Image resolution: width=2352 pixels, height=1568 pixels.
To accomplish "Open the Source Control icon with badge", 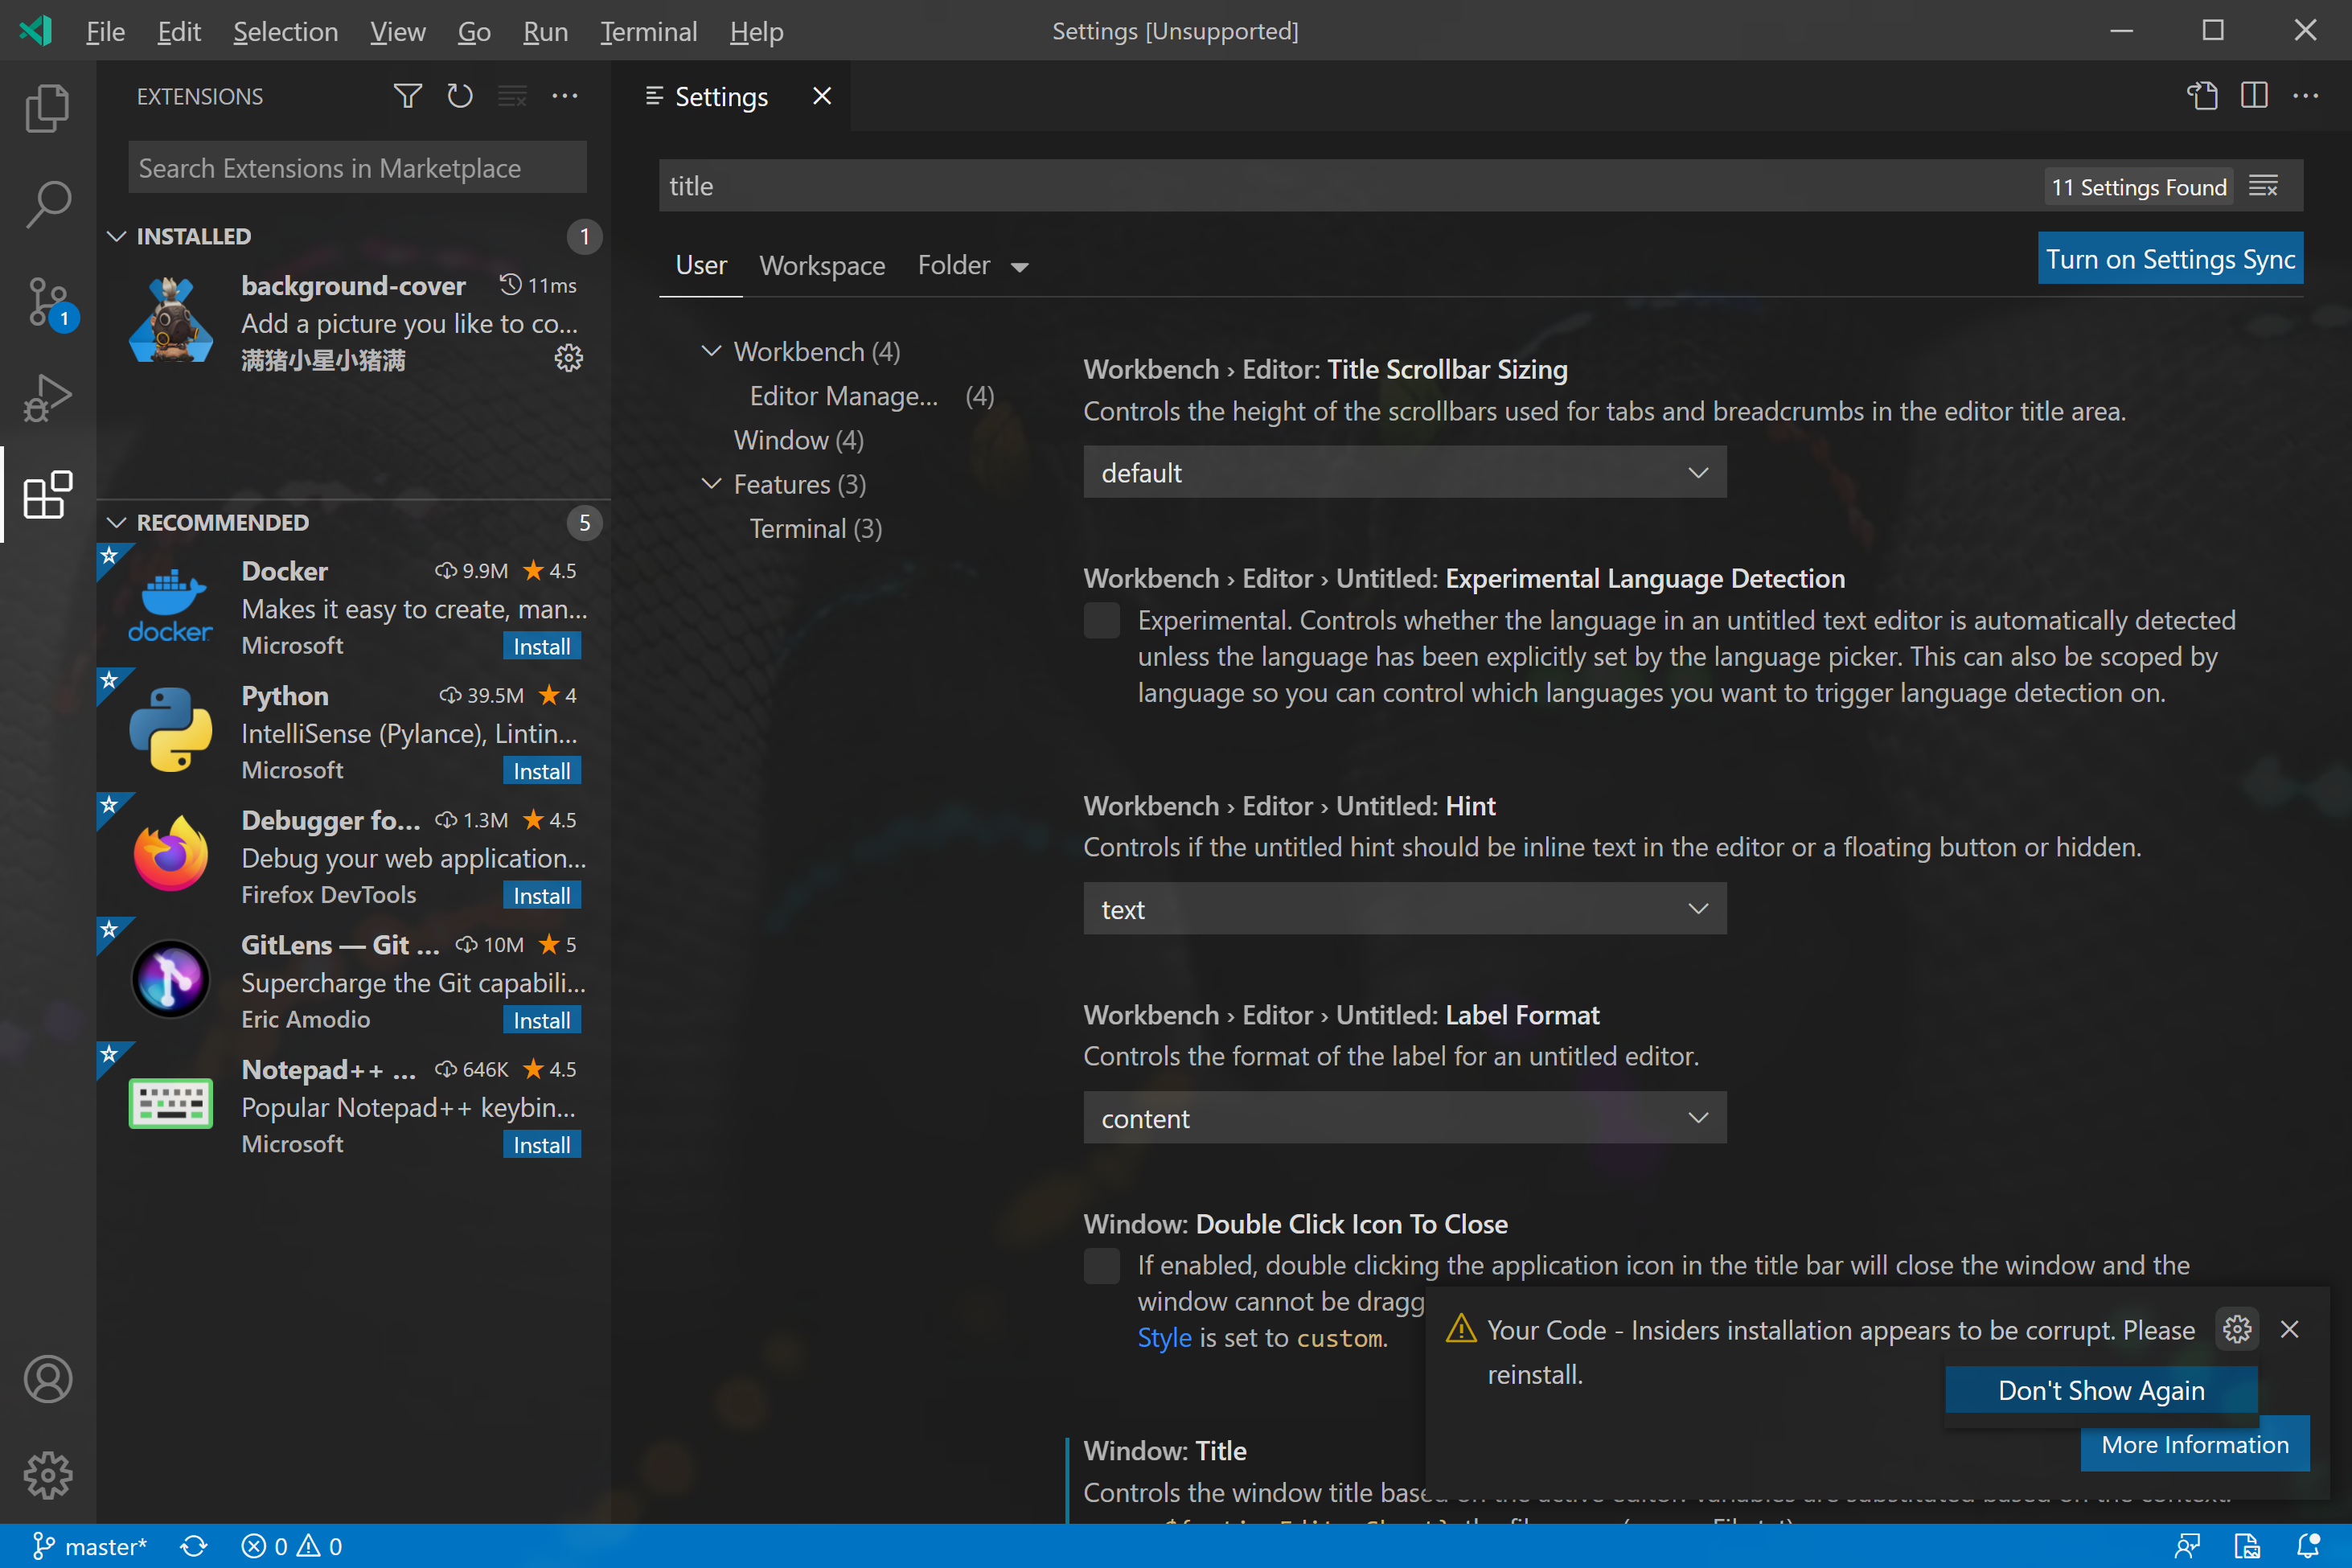I will click(47, 300).
